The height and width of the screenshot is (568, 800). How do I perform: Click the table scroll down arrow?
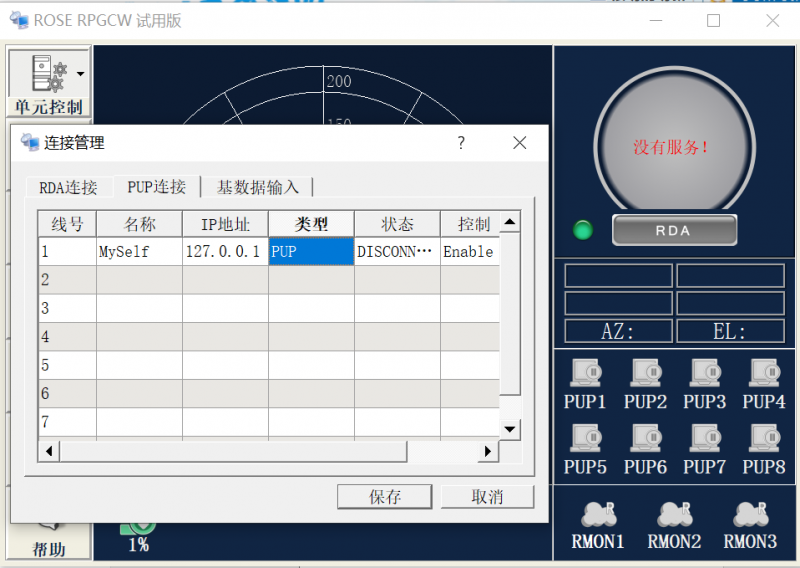[x=510, y=429]
